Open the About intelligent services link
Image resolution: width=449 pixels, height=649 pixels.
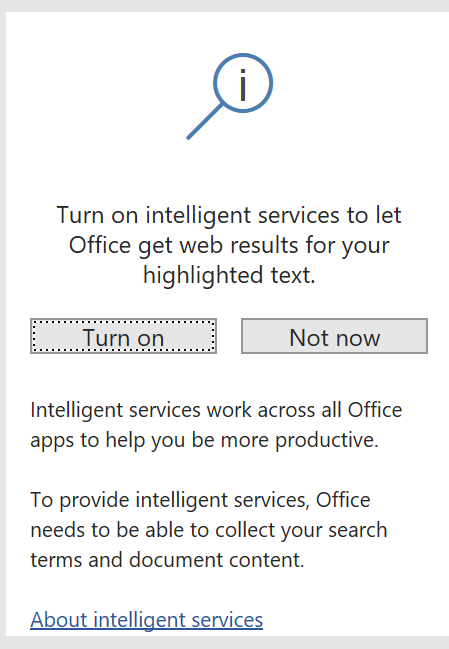[x=146, y=620]
